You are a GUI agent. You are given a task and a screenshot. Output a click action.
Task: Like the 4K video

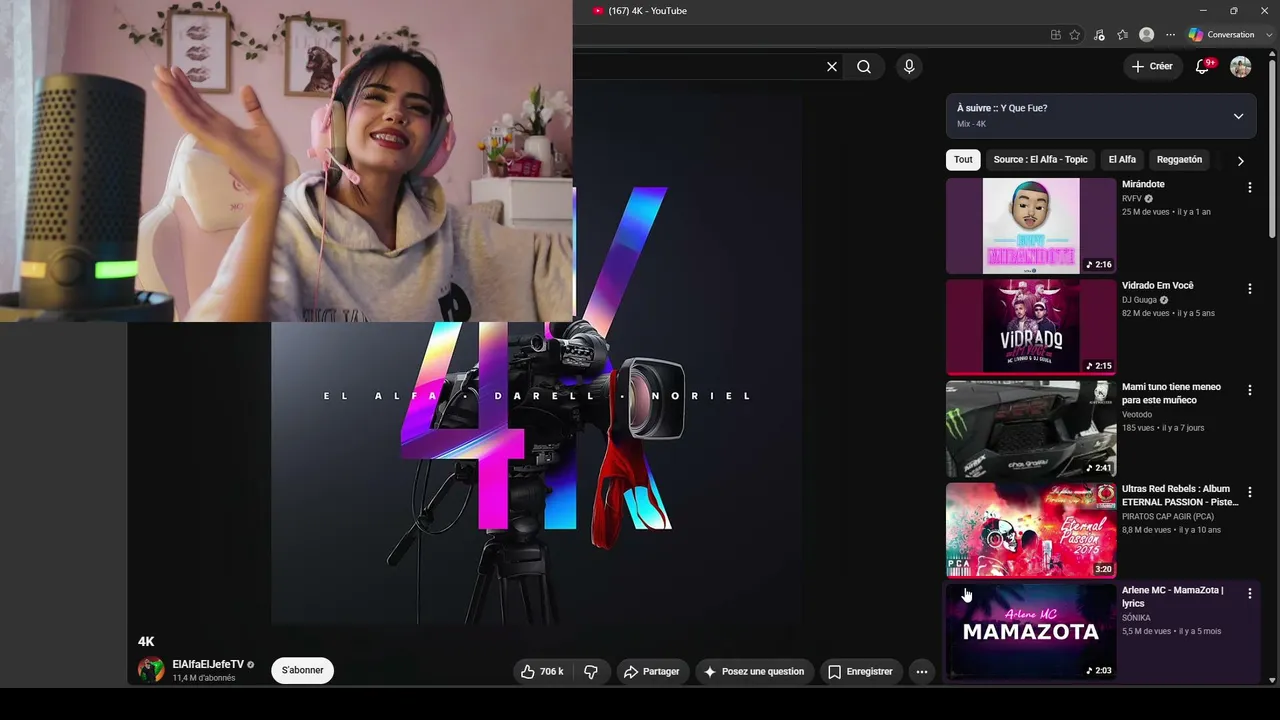click(541, 672)
